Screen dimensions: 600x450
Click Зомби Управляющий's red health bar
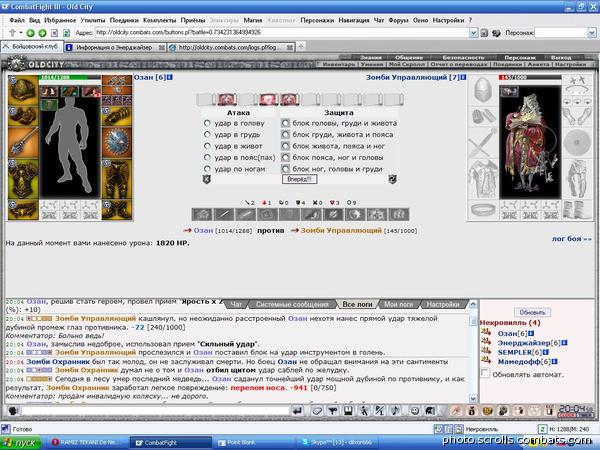click(530, 77)
